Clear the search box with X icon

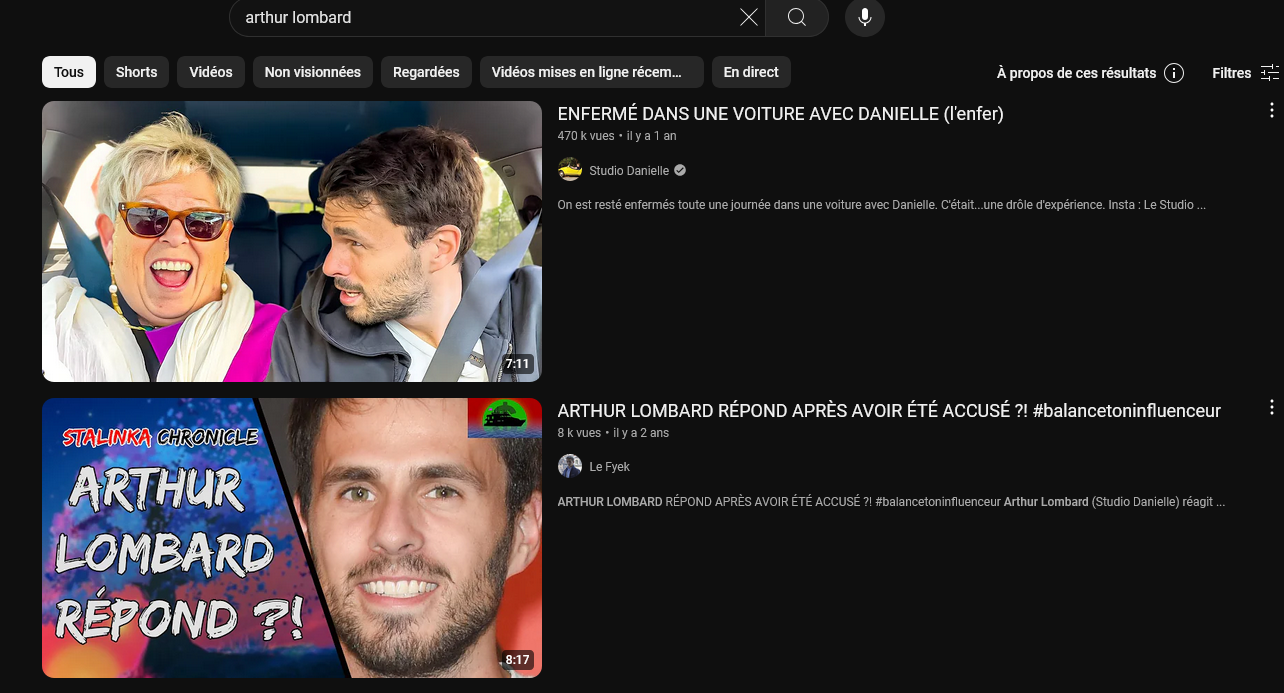[748, 17]
